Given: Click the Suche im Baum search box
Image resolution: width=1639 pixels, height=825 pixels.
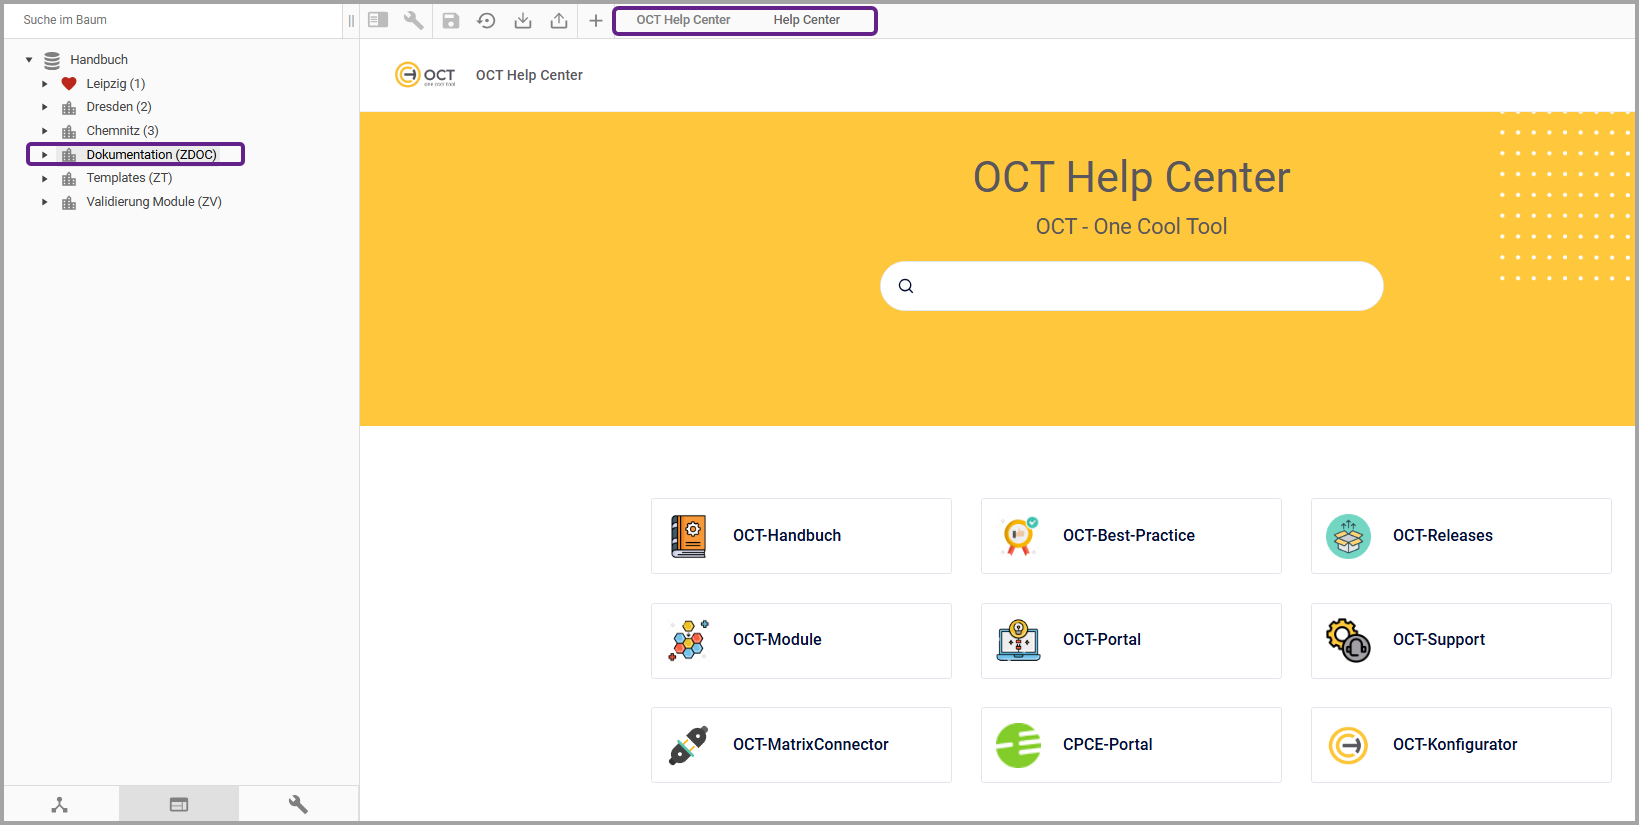Looking at the screenshot, I should [x=170, y=20].
